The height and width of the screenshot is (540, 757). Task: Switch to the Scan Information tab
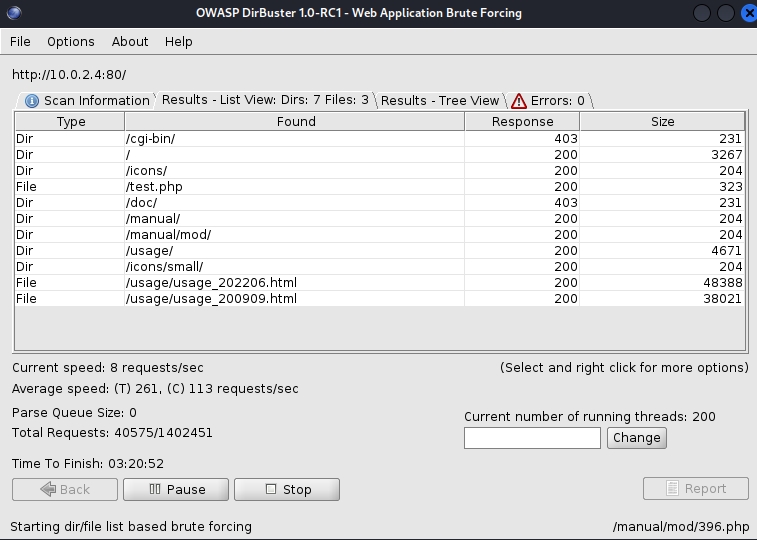(86, 100)
